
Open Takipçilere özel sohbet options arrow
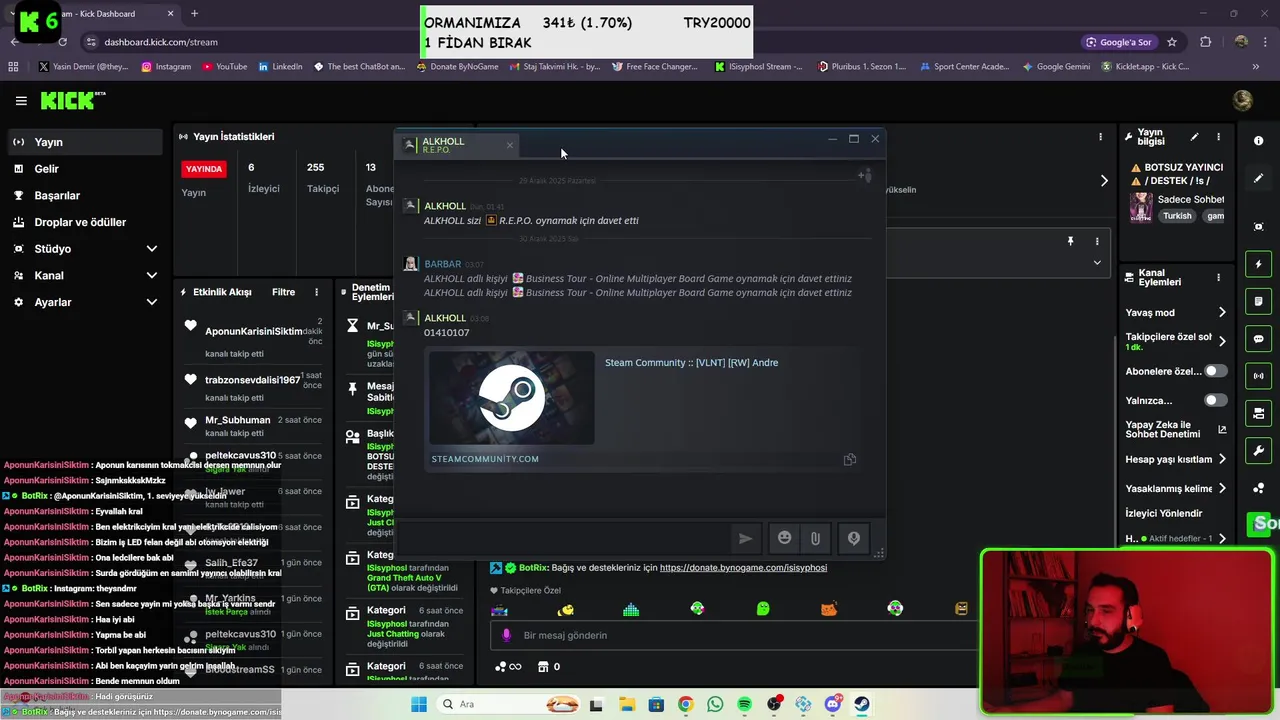tap(1222, 341)
